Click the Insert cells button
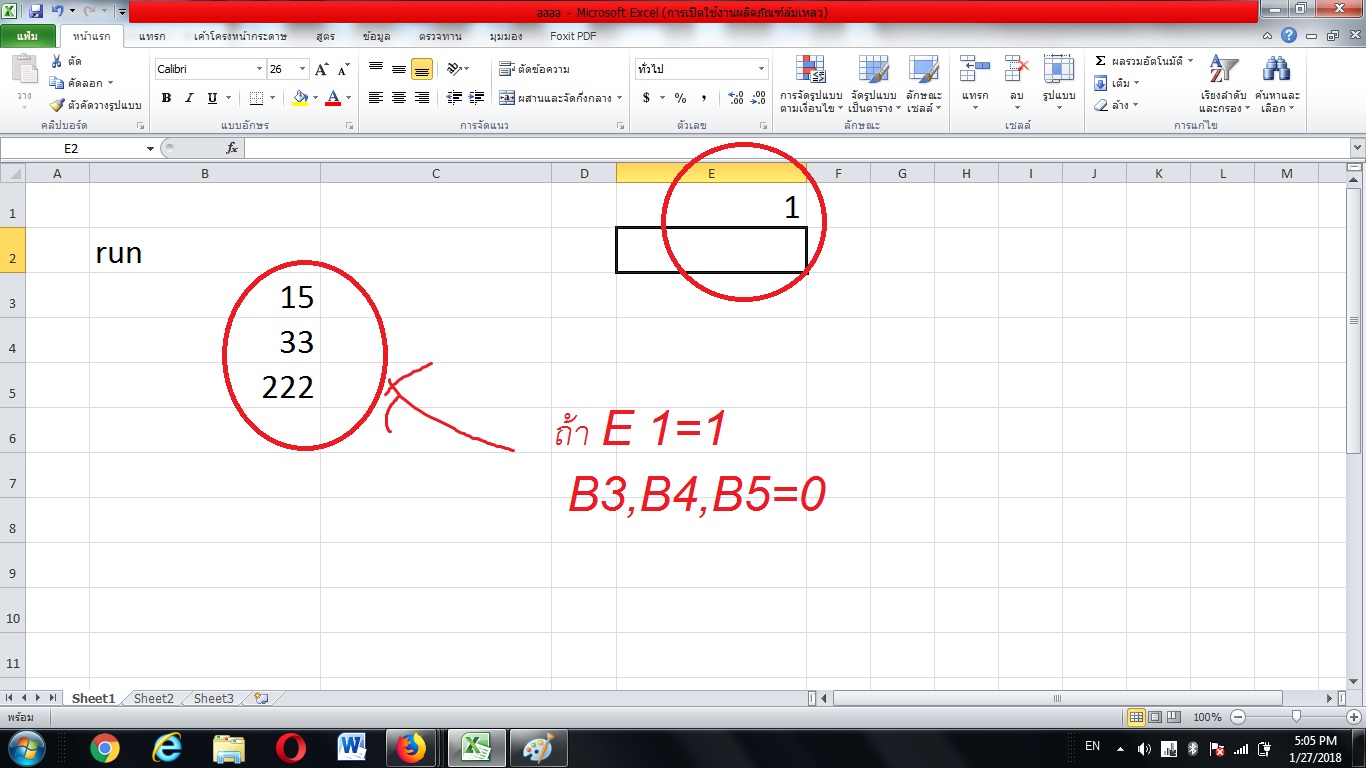The height and width of the screenshot is (768, 1366). [x=975, y=84]
